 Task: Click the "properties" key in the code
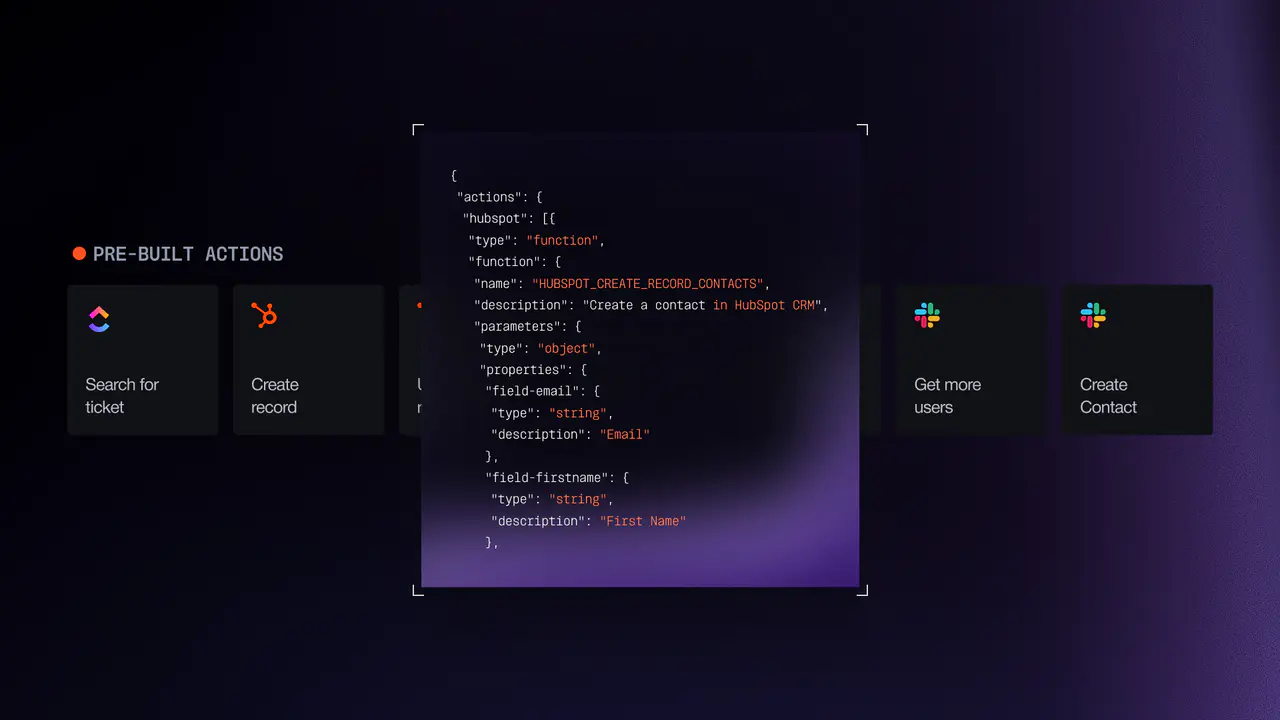[x=522, y=370]
